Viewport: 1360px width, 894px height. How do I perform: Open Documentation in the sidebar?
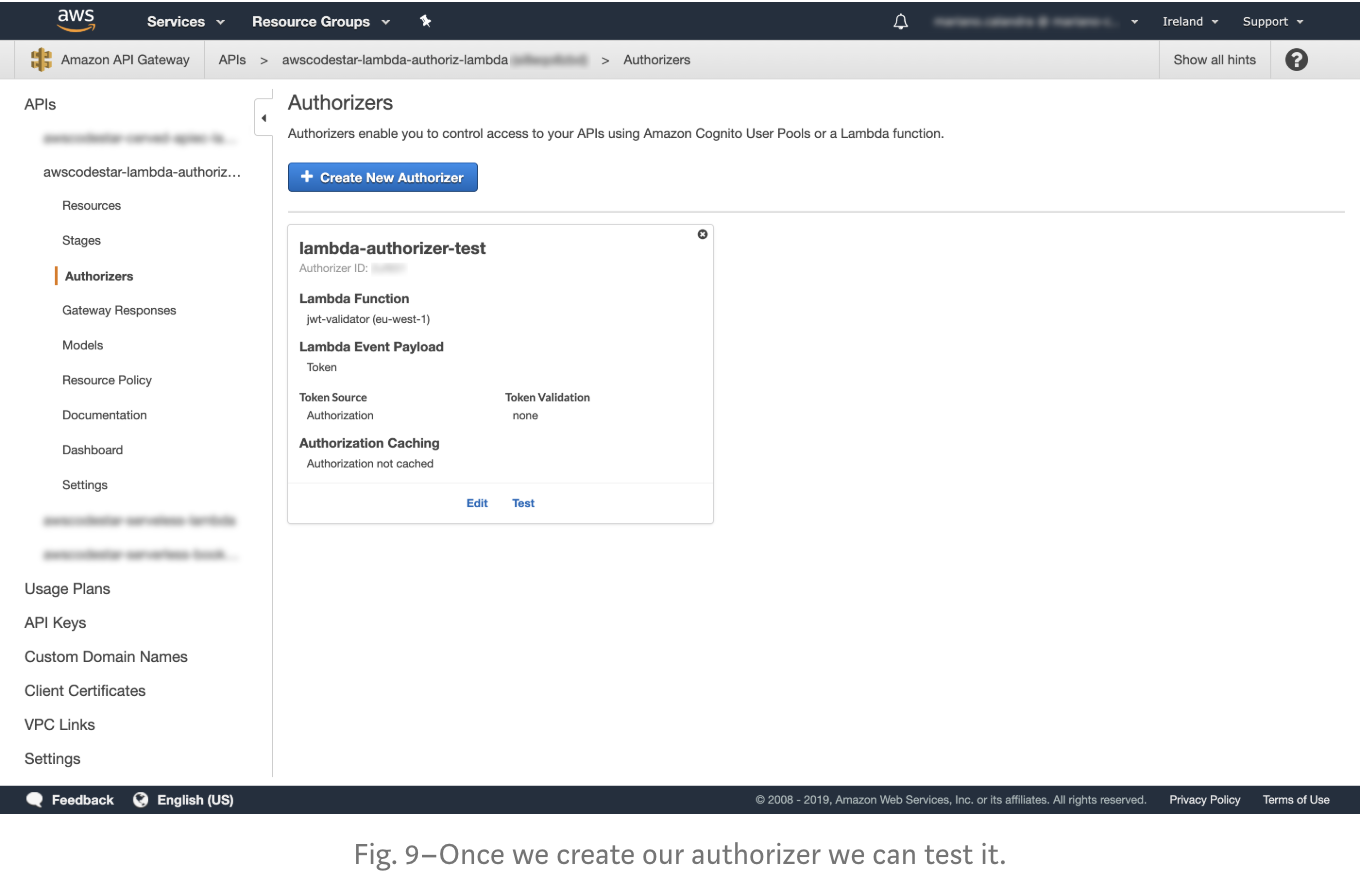coord(104,415)
